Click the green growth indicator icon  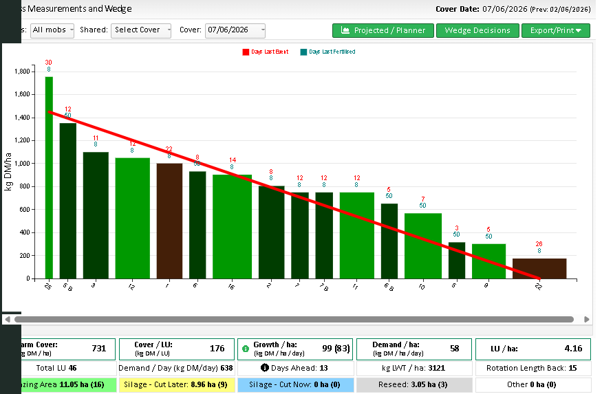pos(246,349)
